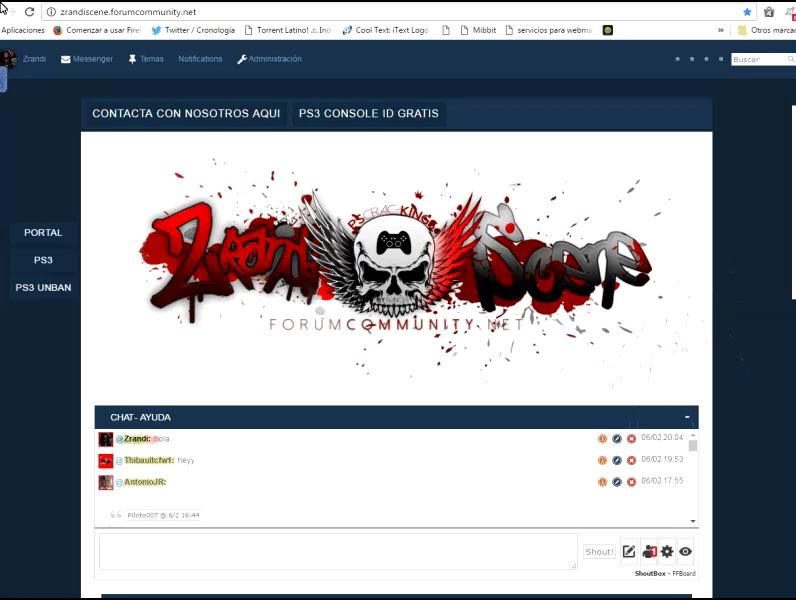Delete Zrandi's chat message

coord(631,439)
